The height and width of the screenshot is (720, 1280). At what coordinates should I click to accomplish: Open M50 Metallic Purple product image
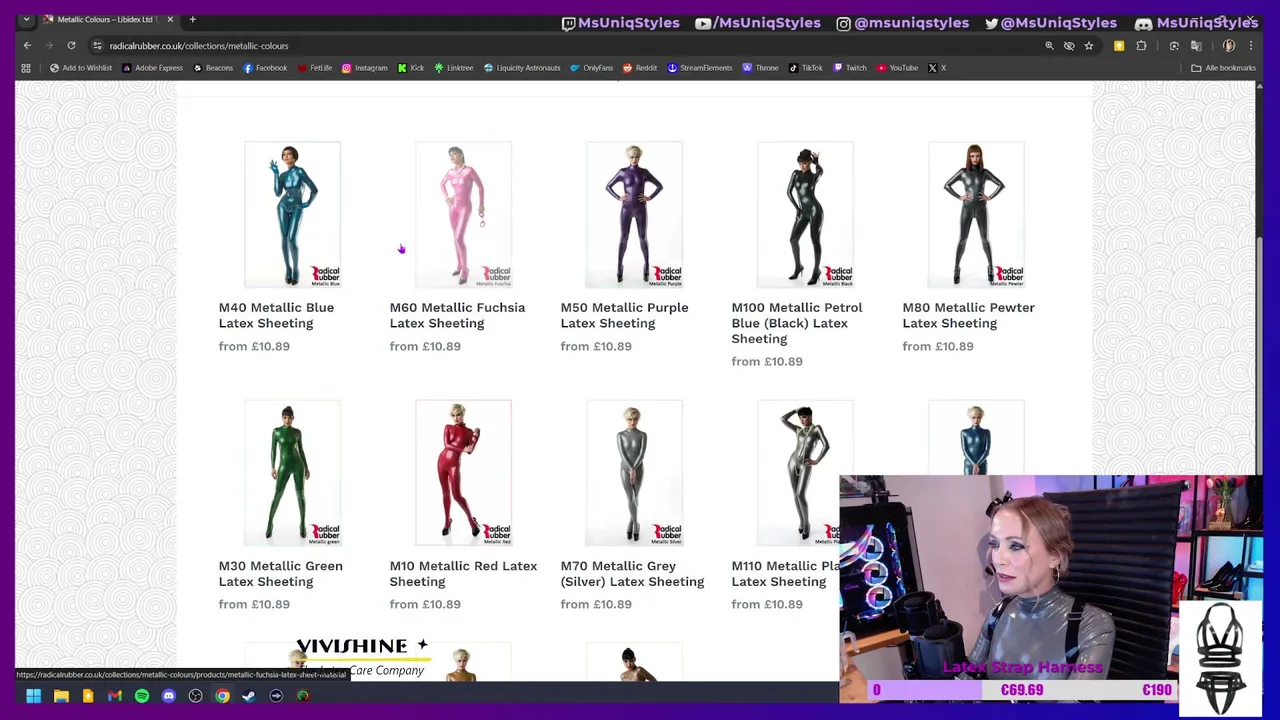click(x=634, y=215)
